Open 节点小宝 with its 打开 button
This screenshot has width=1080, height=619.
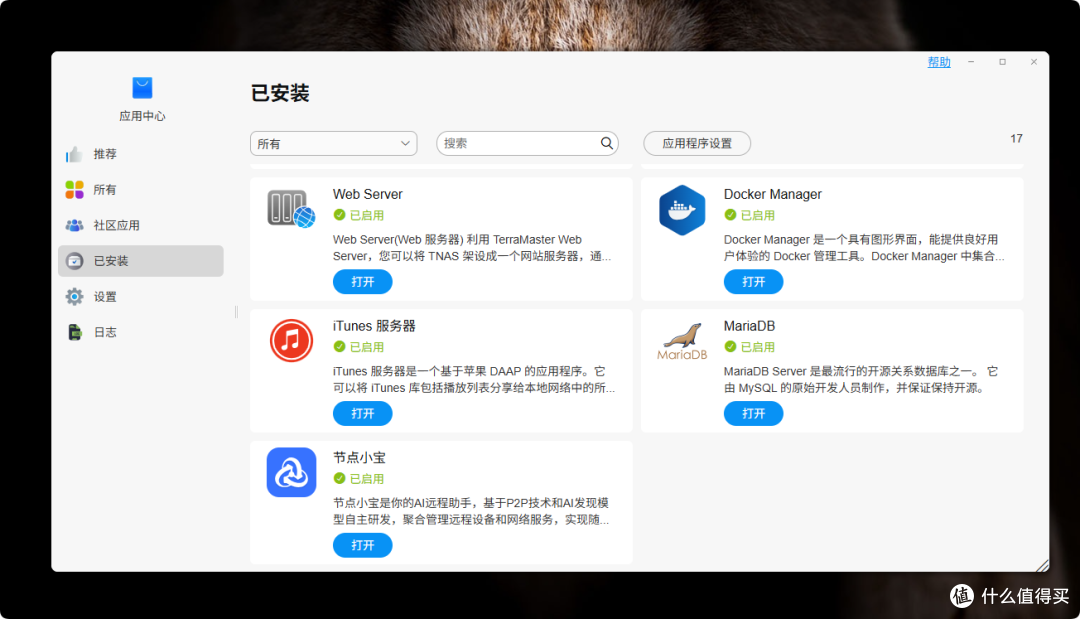(x=362, y=545)
